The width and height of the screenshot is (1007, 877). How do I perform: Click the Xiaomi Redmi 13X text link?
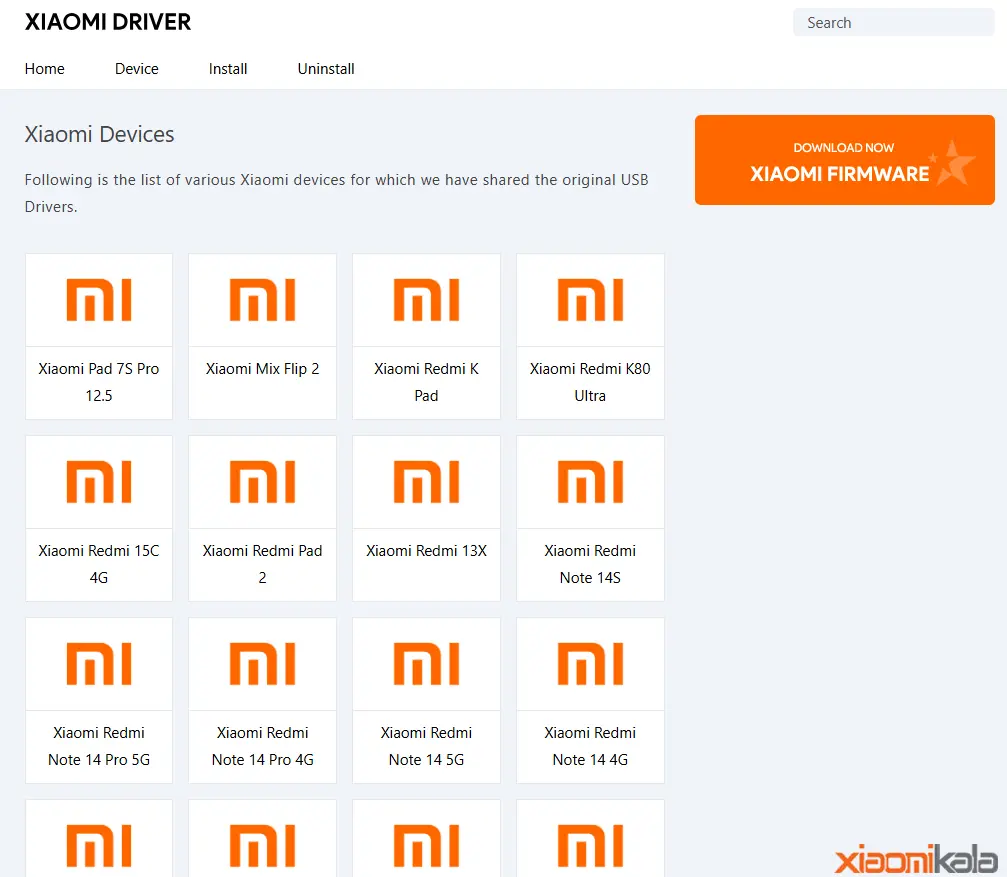(426, 551)
